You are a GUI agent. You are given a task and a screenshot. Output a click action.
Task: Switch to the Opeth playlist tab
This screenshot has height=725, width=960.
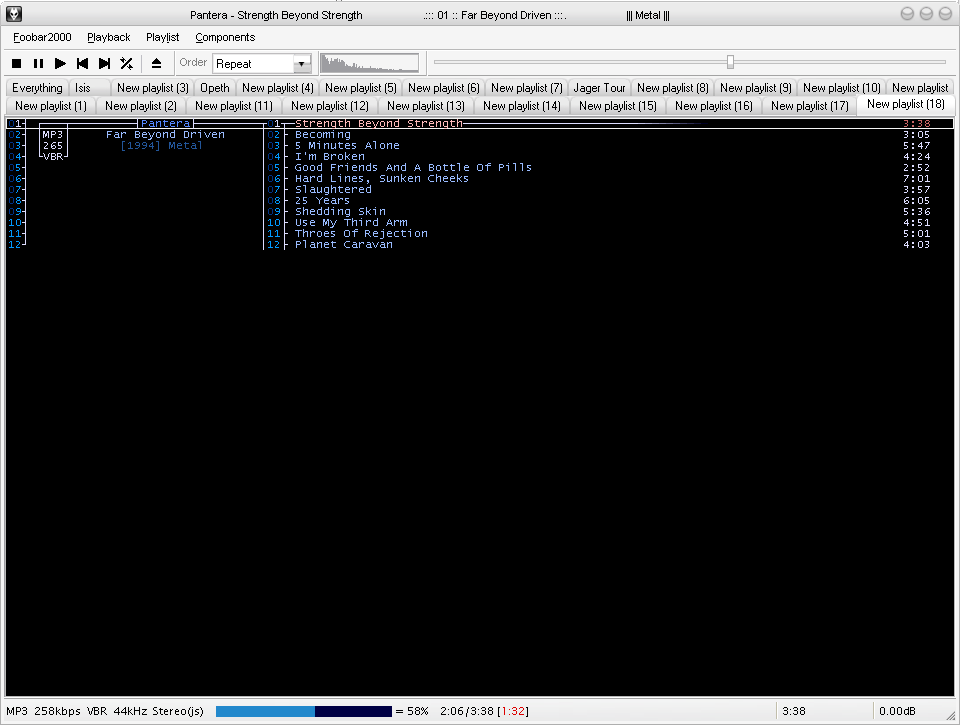(214, 88)
